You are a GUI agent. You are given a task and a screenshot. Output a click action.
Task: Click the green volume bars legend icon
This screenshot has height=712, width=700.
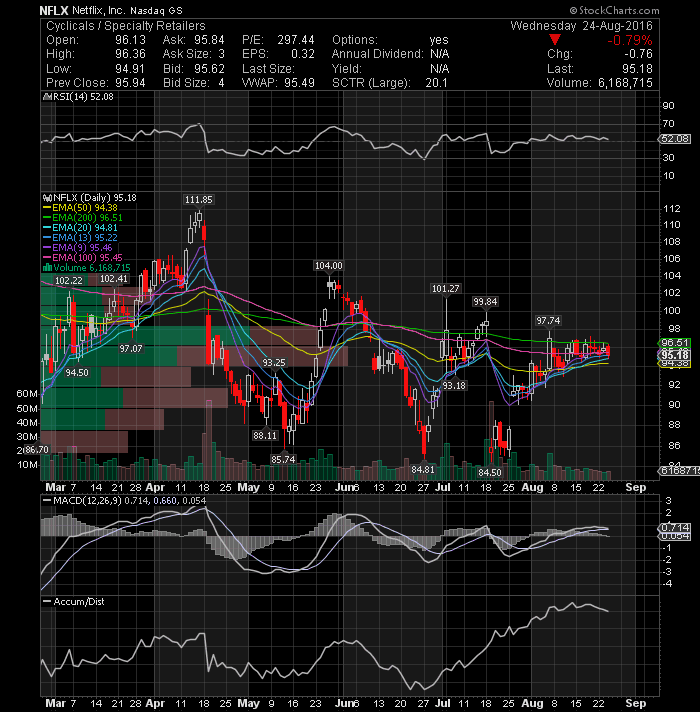coord(46,268)
